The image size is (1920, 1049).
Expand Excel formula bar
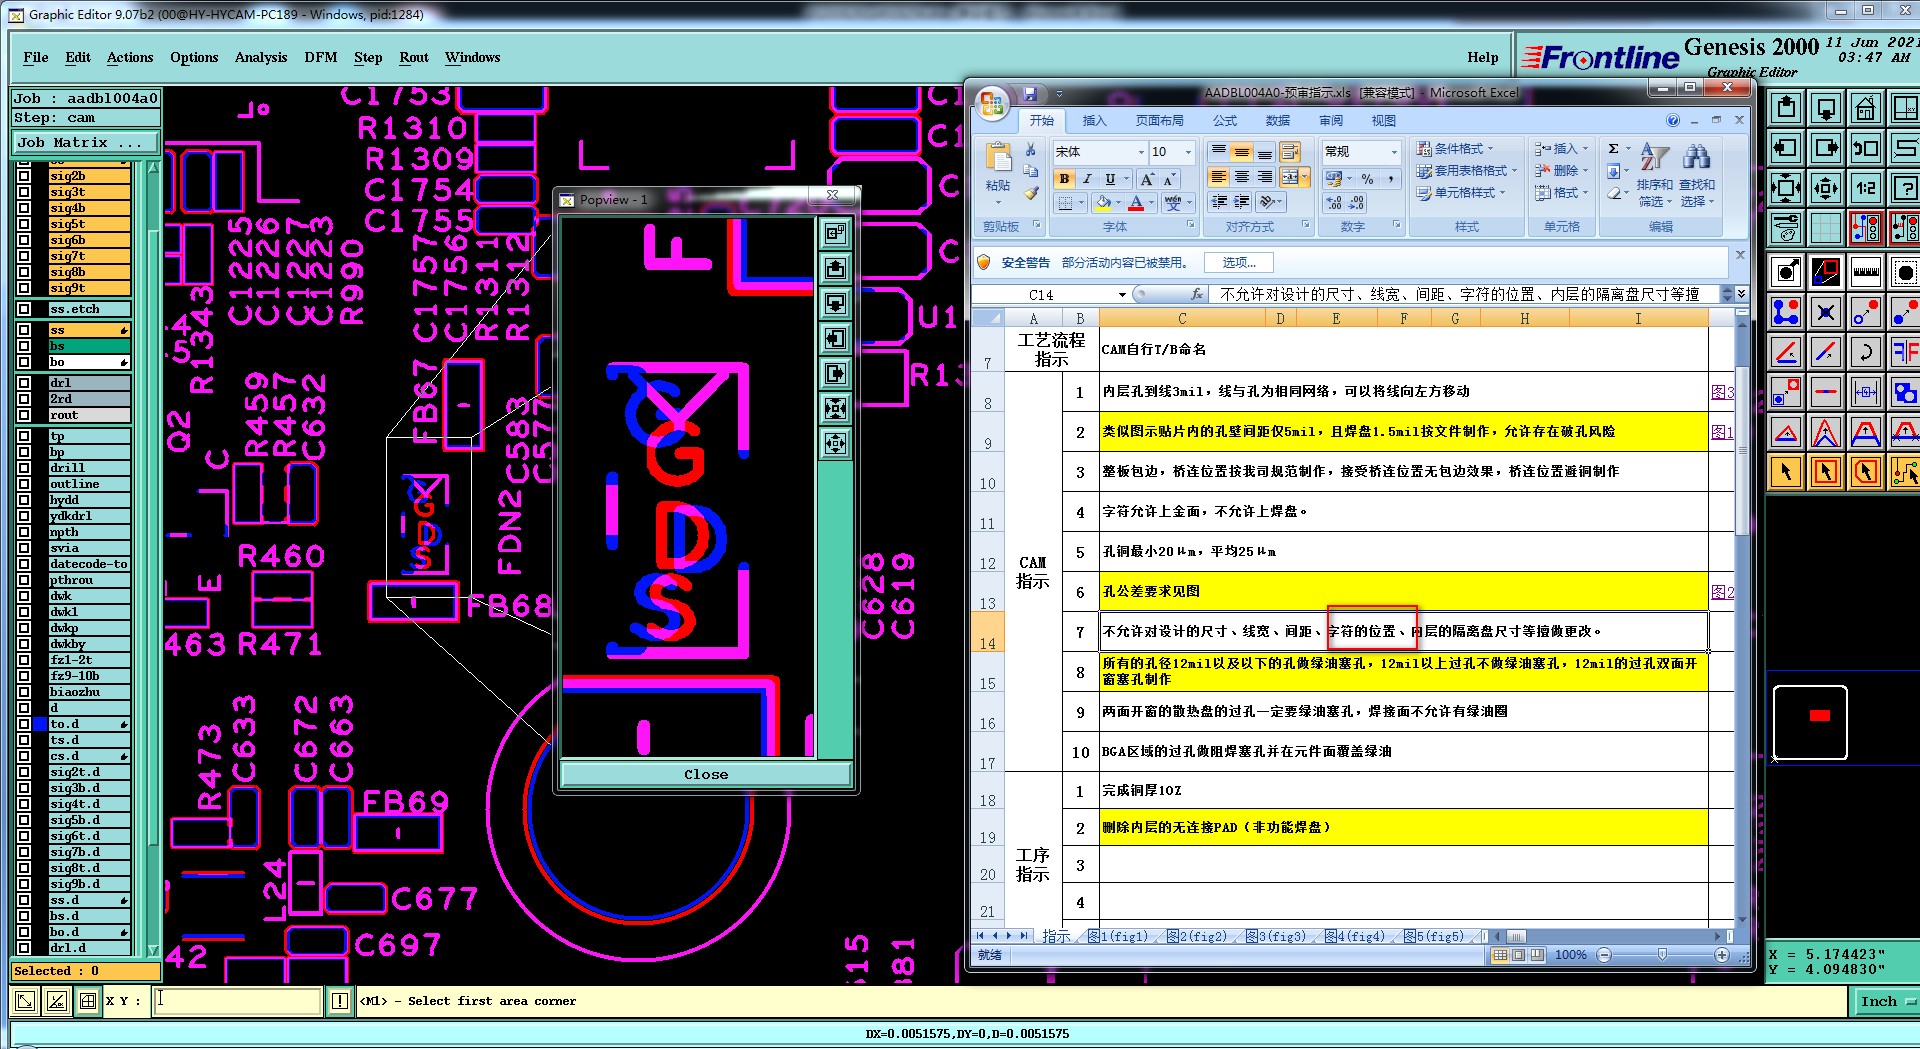pos(1741,294)
